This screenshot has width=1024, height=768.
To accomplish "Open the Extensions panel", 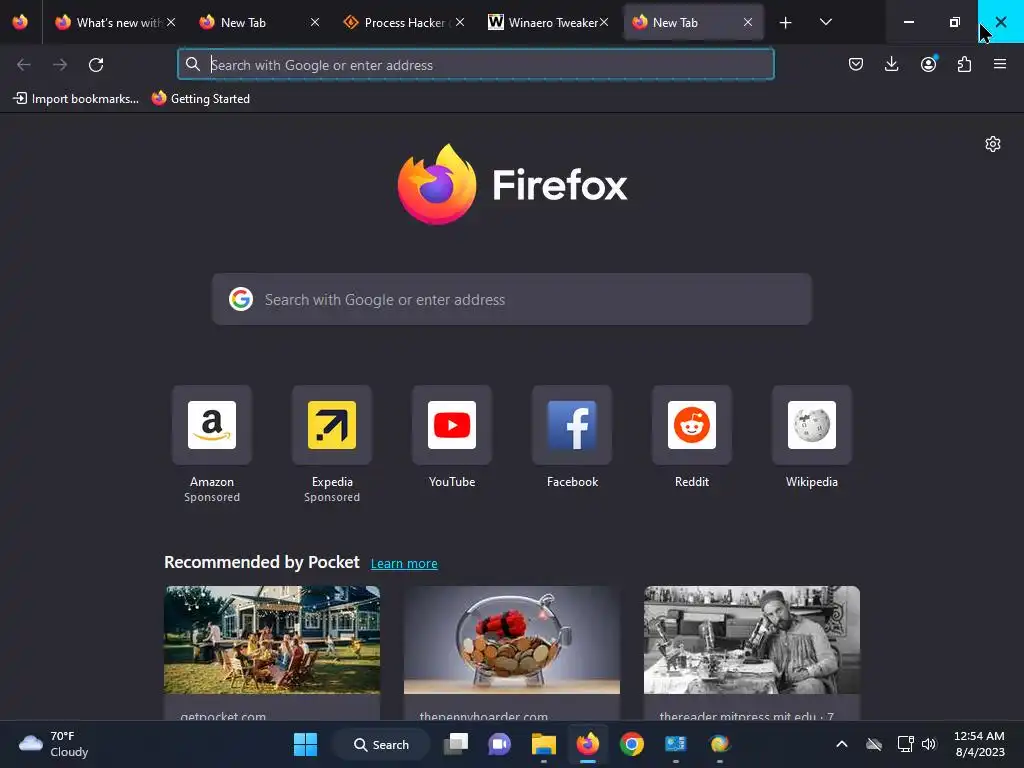I will [x=964, y=64].
